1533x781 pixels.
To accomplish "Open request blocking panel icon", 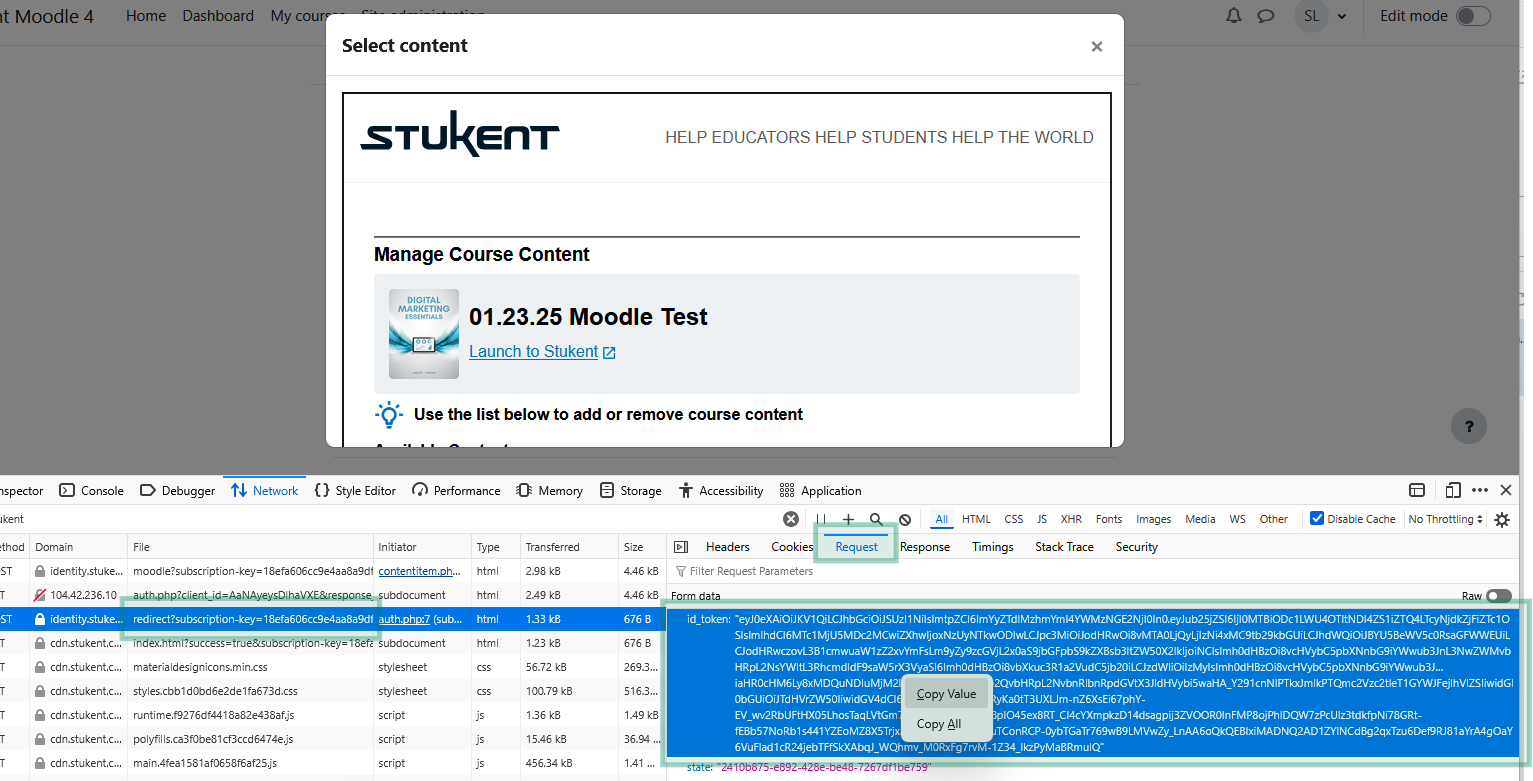I will pyautogui.click(x=905, y=519).
